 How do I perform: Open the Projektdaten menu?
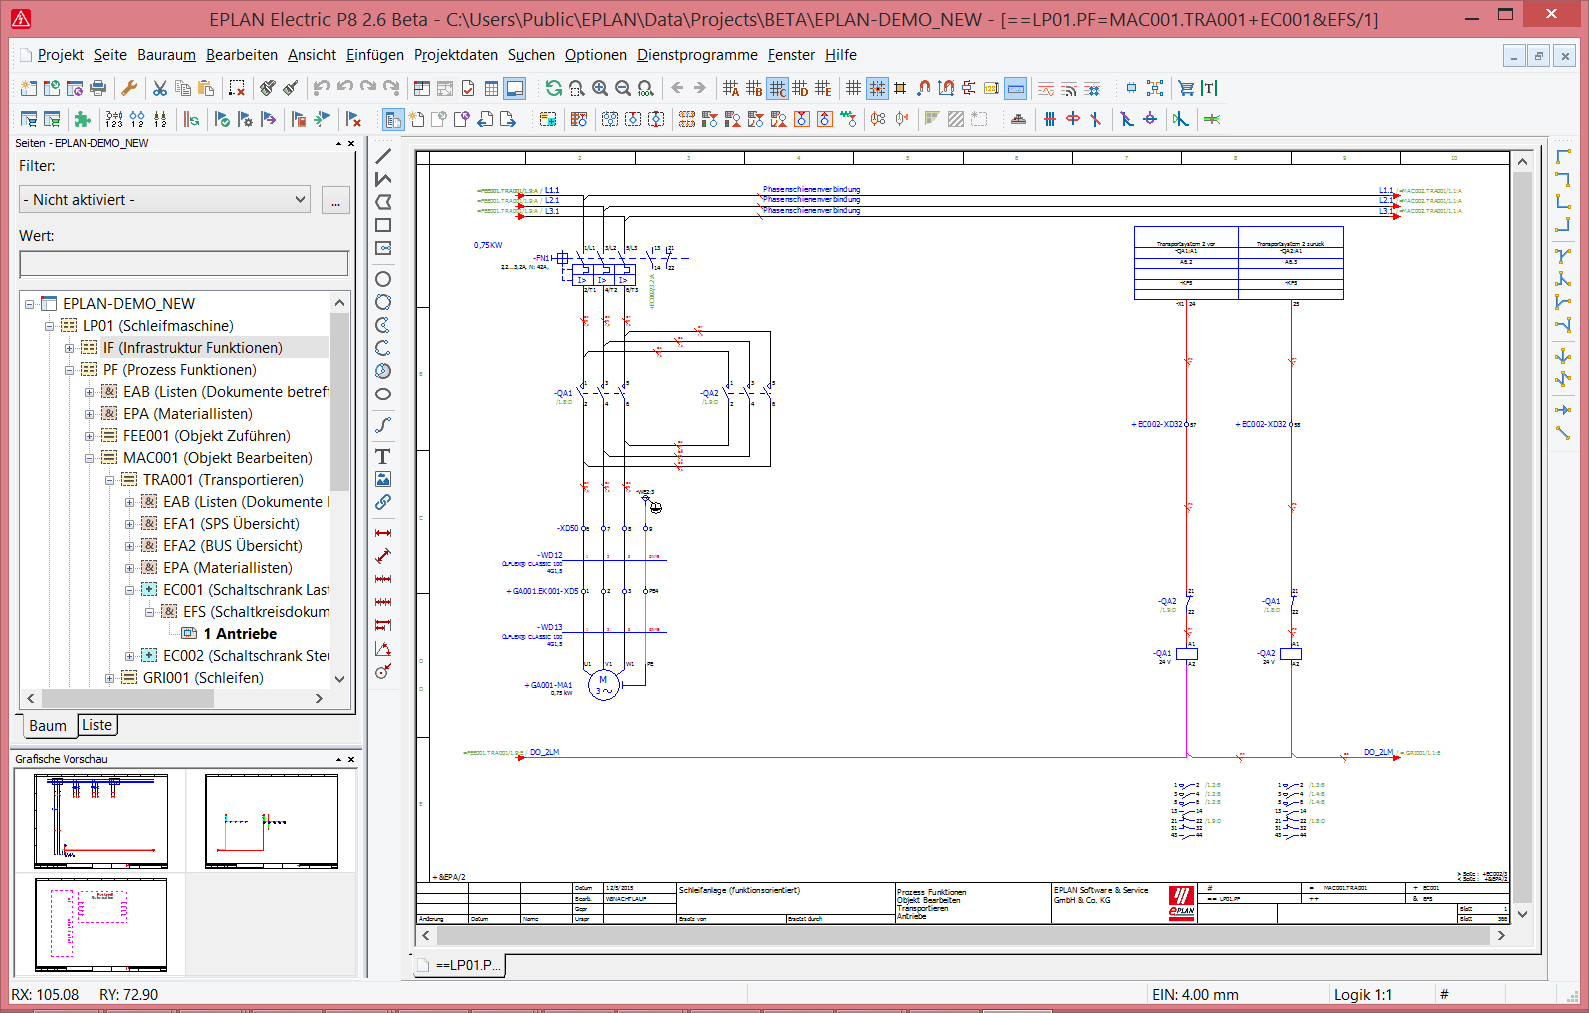coord(455,55)
